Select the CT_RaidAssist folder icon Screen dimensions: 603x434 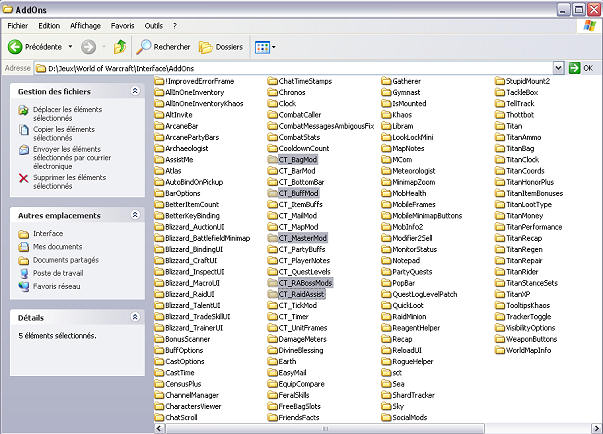click(x=272, y=295)
